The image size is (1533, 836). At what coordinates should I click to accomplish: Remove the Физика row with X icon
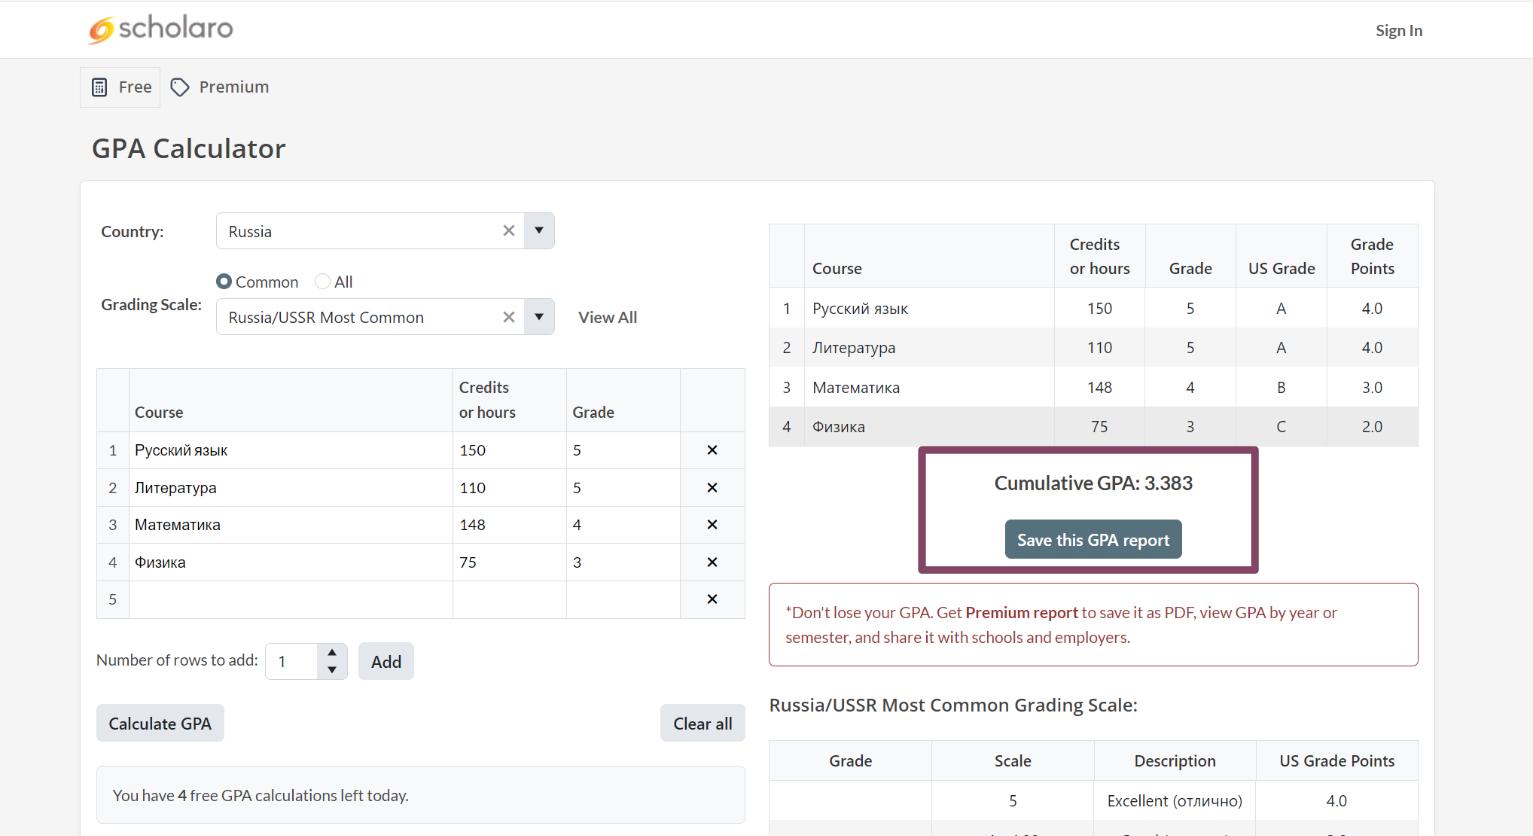click(712, 562)
